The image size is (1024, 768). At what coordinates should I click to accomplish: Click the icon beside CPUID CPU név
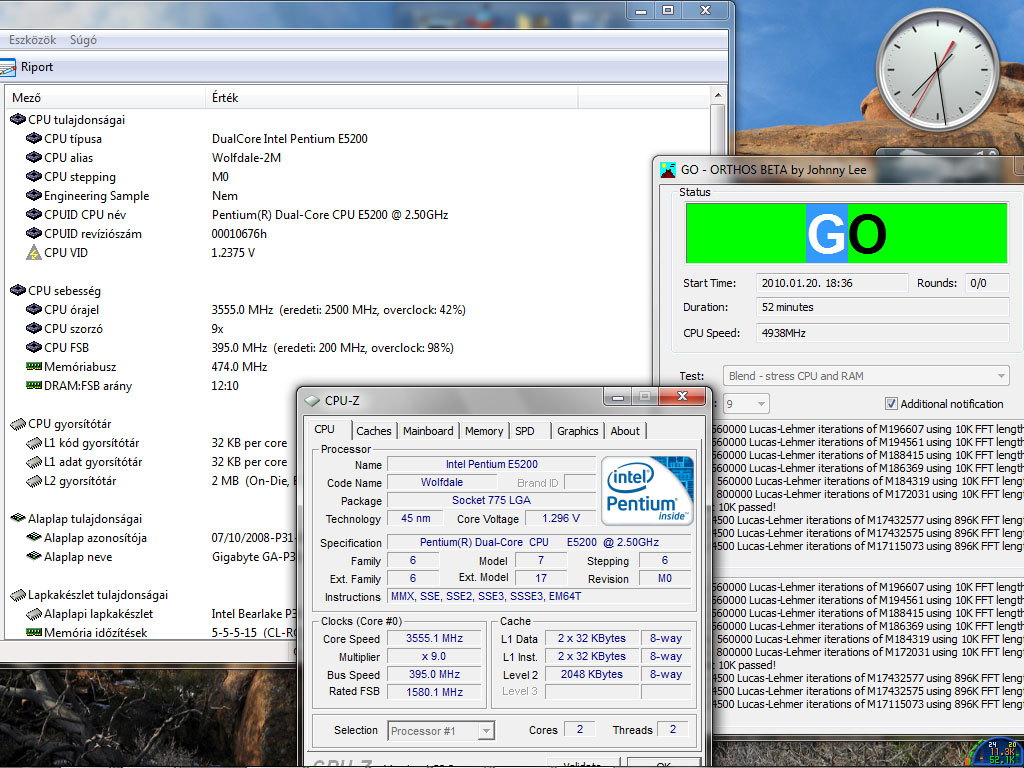tap(34, 214)
